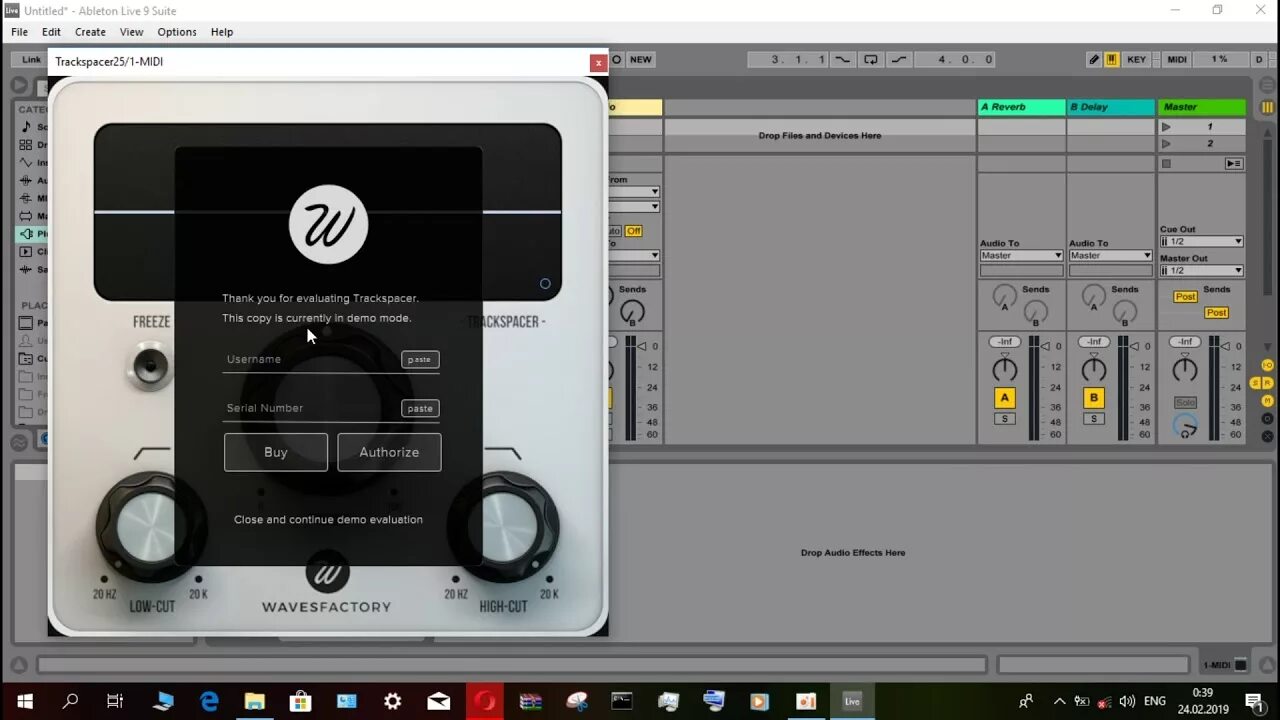Click the Authorize button
The width and height of the screenshot is (1280, 720).
point(389,452)
